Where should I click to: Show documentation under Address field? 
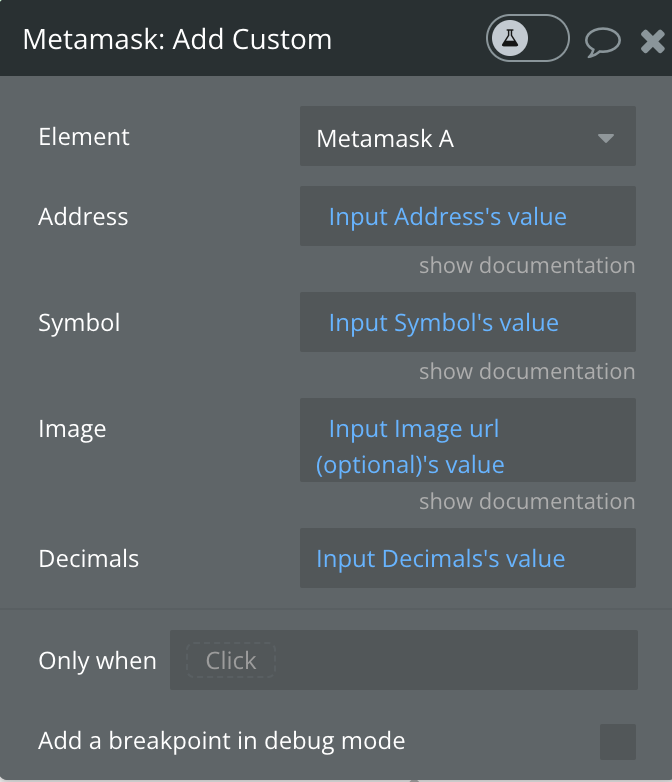(527, 265)
